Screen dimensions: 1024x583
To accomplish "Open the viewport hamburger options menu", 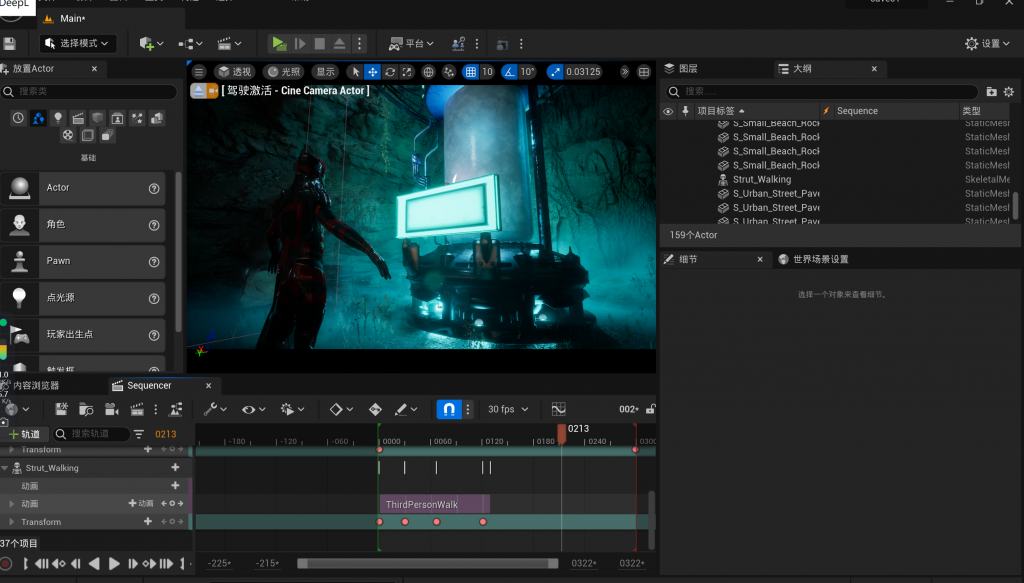I will (x=199, y=72).
